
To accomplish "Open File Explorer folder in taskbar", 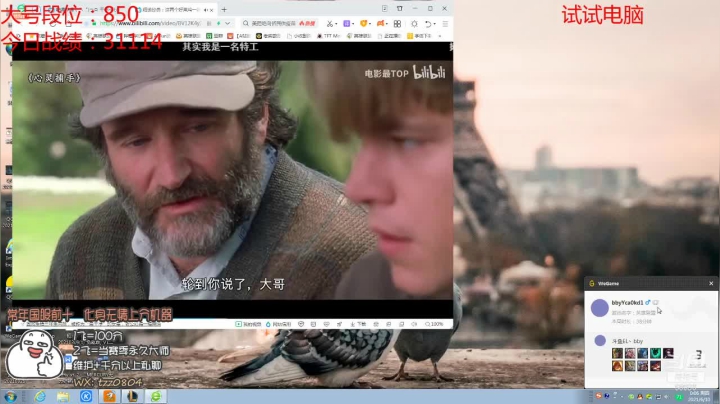I will [x=63, y=396].
